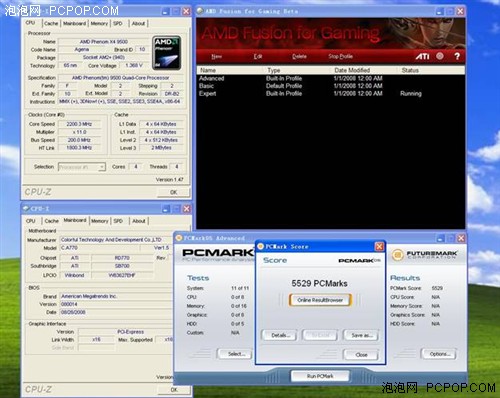The height and width of the screenshot is (398, 500).
Task: Click the Futuremark Corporation logo
Action: coord(424,255)
